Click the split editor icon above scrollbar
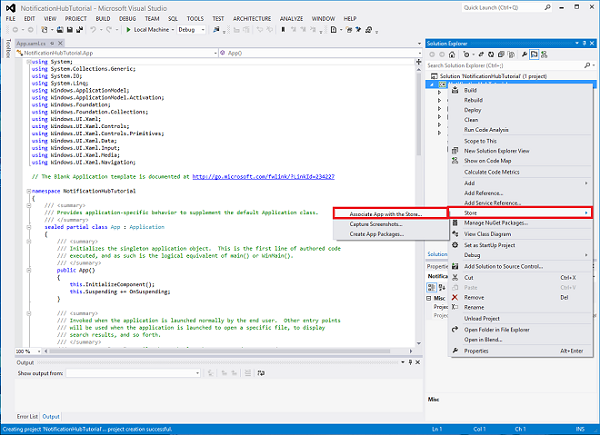Viewport: 600px width, 435px height. (419, 62)
